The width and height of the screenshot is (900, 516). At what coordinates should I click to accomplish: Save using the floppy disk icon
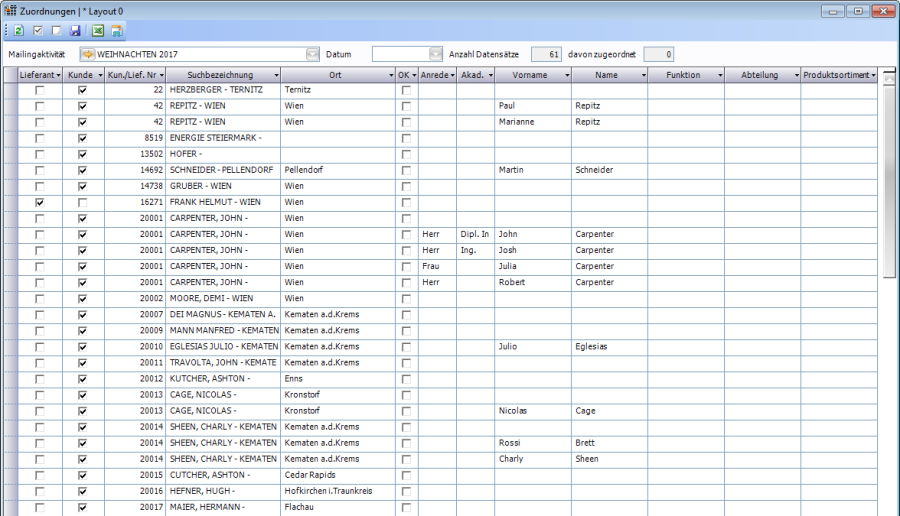tap(75, 31)
